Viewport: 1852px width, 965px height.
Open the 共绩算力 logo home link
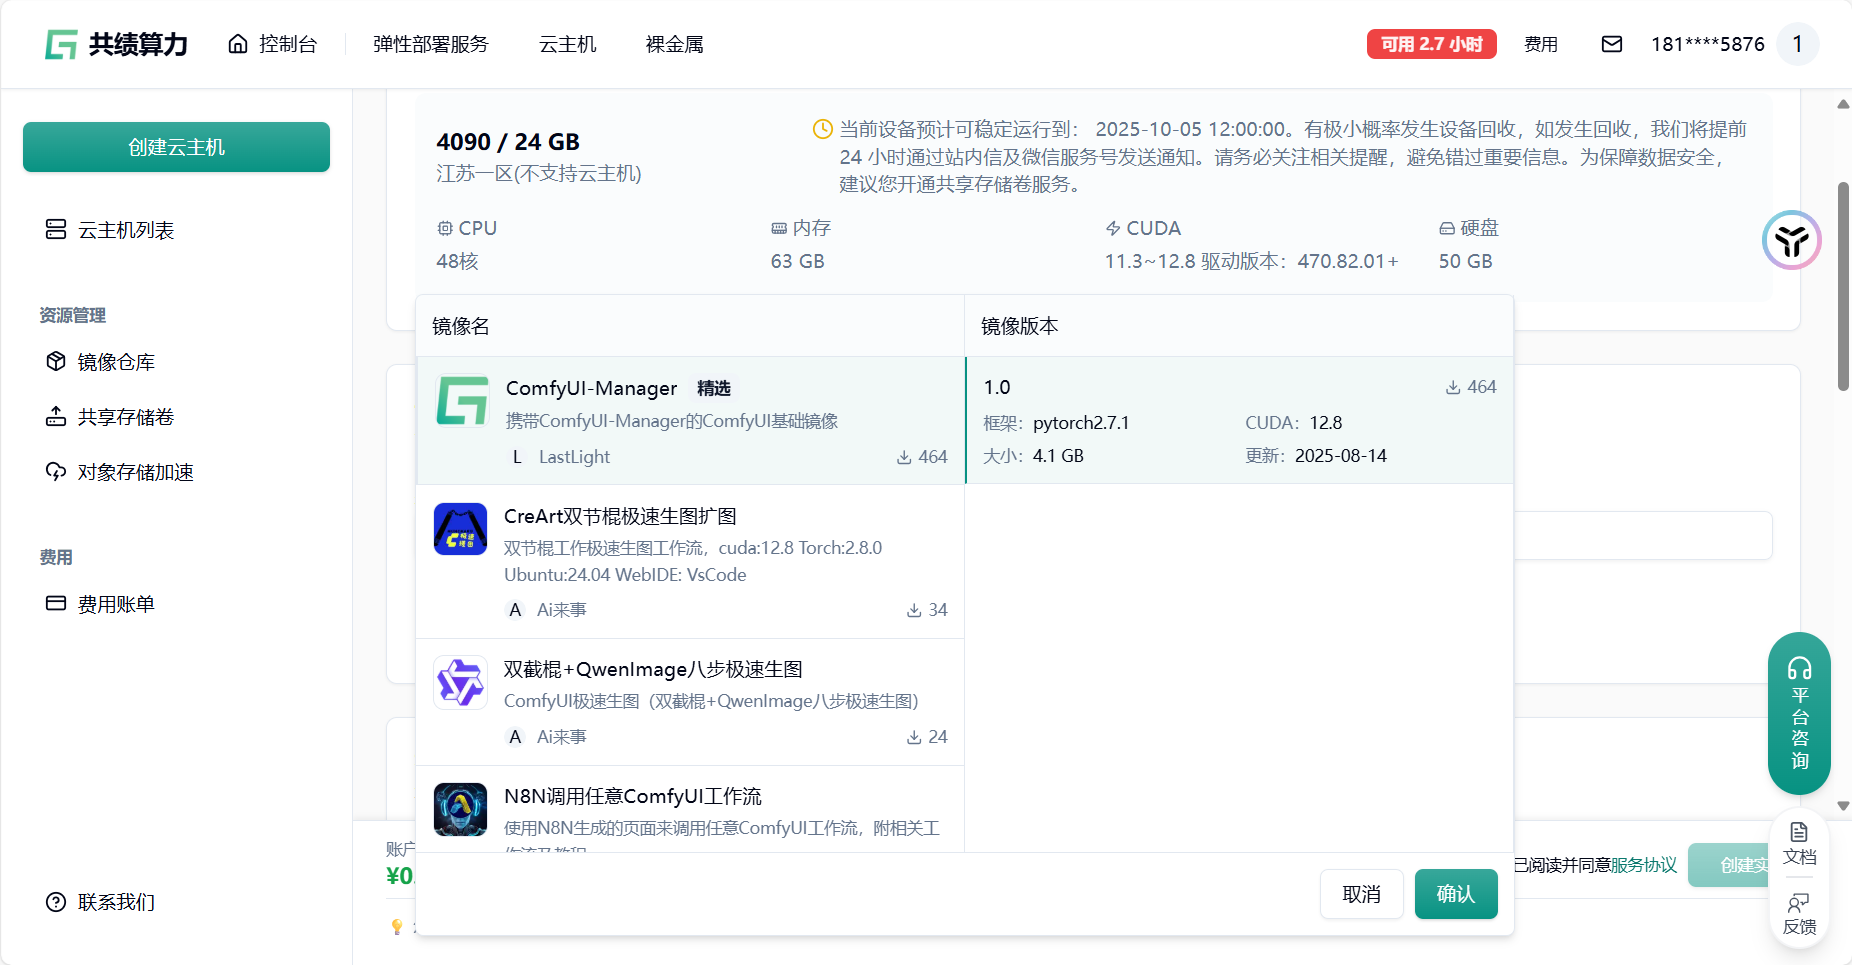[117, 44]
